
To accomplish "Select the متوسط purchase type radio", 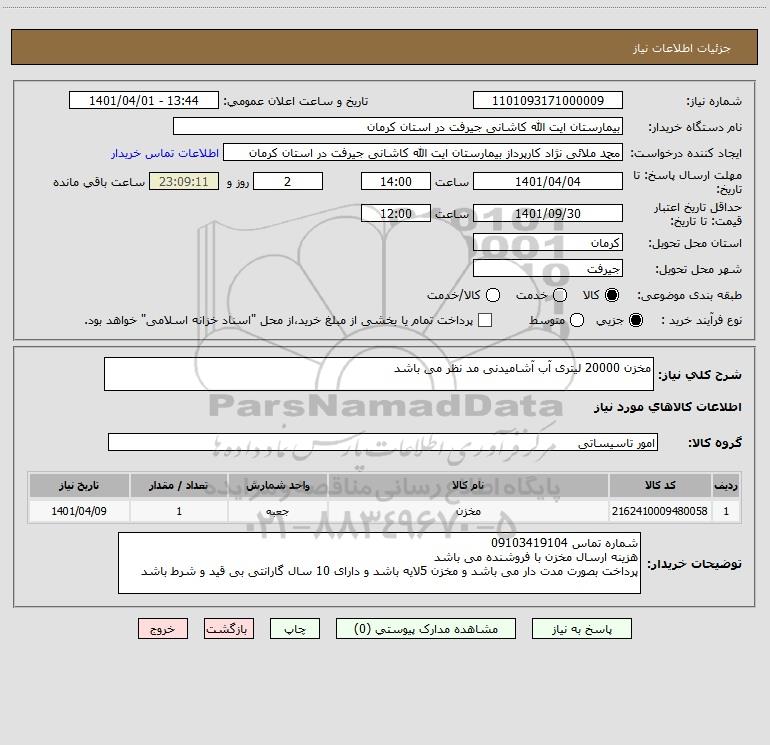I will [577, 320].
